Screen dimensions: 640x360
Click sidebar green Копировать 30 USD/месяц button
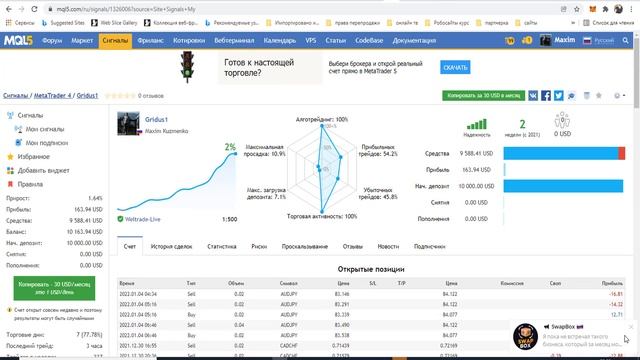pyautogui.click(x=54, y=288)
